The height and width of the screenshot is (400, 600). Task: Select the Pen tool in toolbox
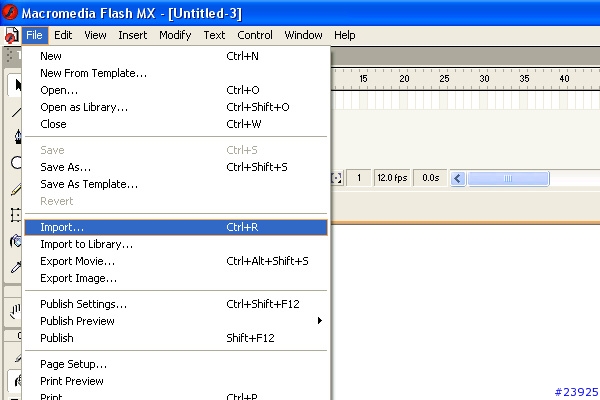tap(18, 137)
